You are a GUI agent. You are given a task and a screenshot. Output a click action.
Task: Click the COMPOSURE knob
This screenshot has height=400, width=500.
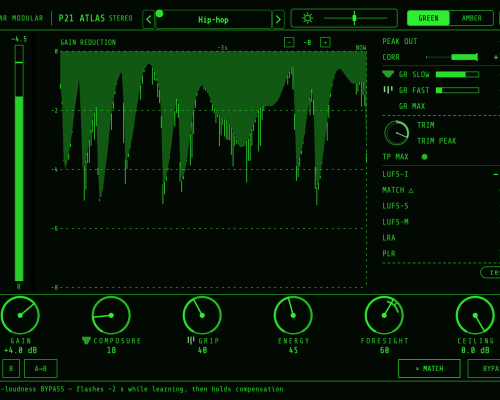111,315
